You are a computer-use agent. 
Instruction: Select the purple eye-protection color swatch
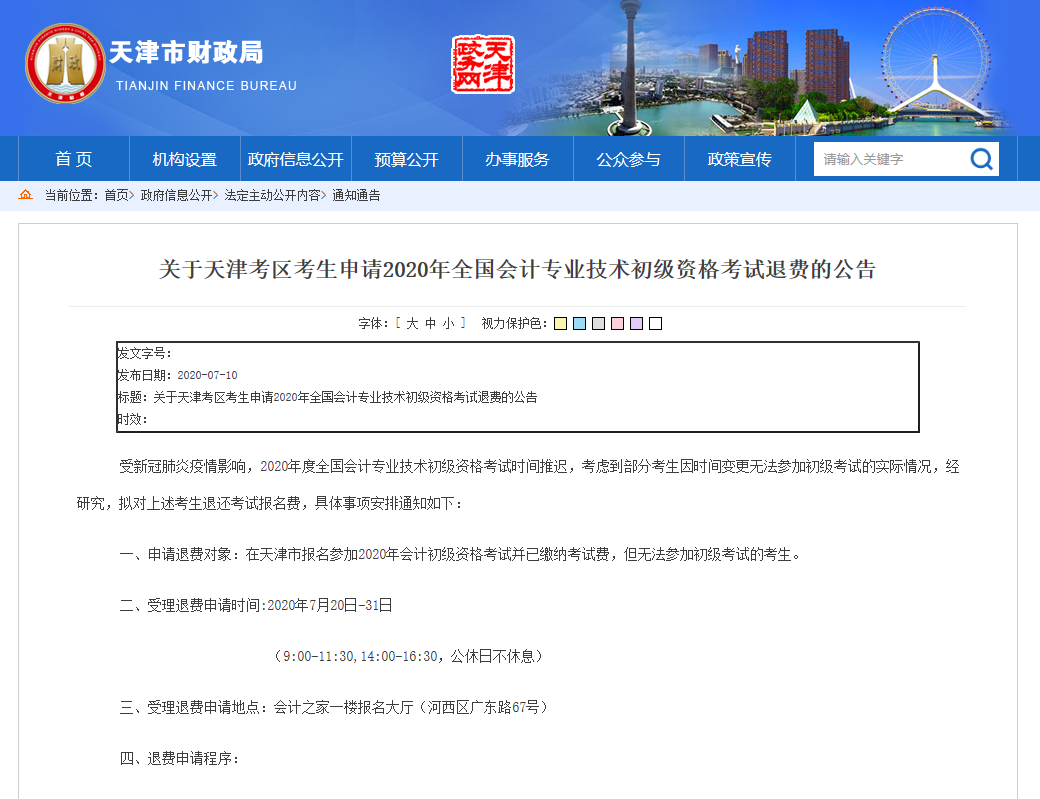pyautogui.click(x=637, y=323)
